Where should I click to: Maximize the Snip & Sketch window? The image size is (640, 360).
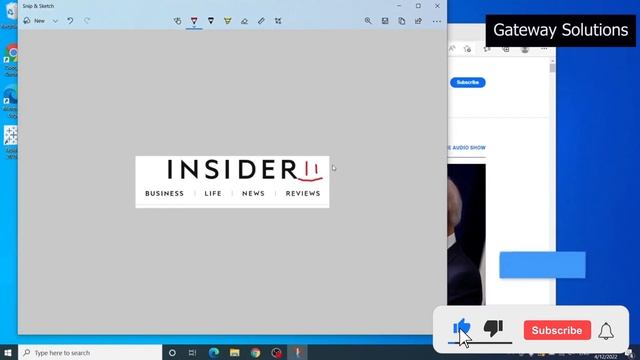click(x=418, y=6)
